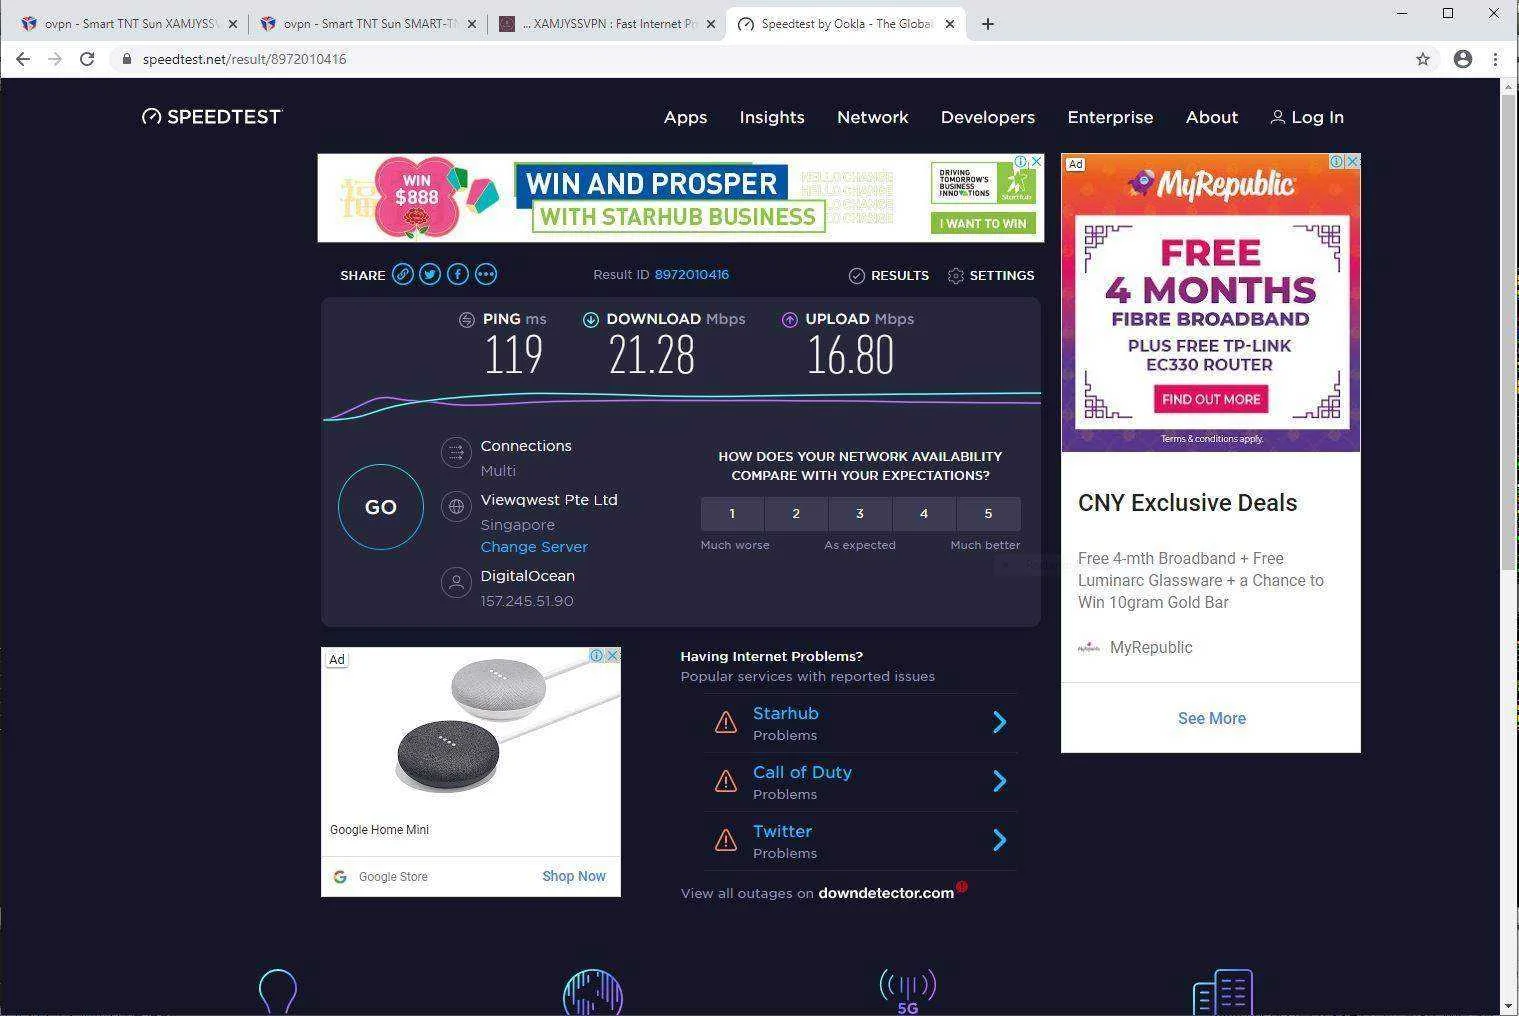Open Result ID 8972010416 link
Screen dimensions: 1519x1016
click(692, 274)
